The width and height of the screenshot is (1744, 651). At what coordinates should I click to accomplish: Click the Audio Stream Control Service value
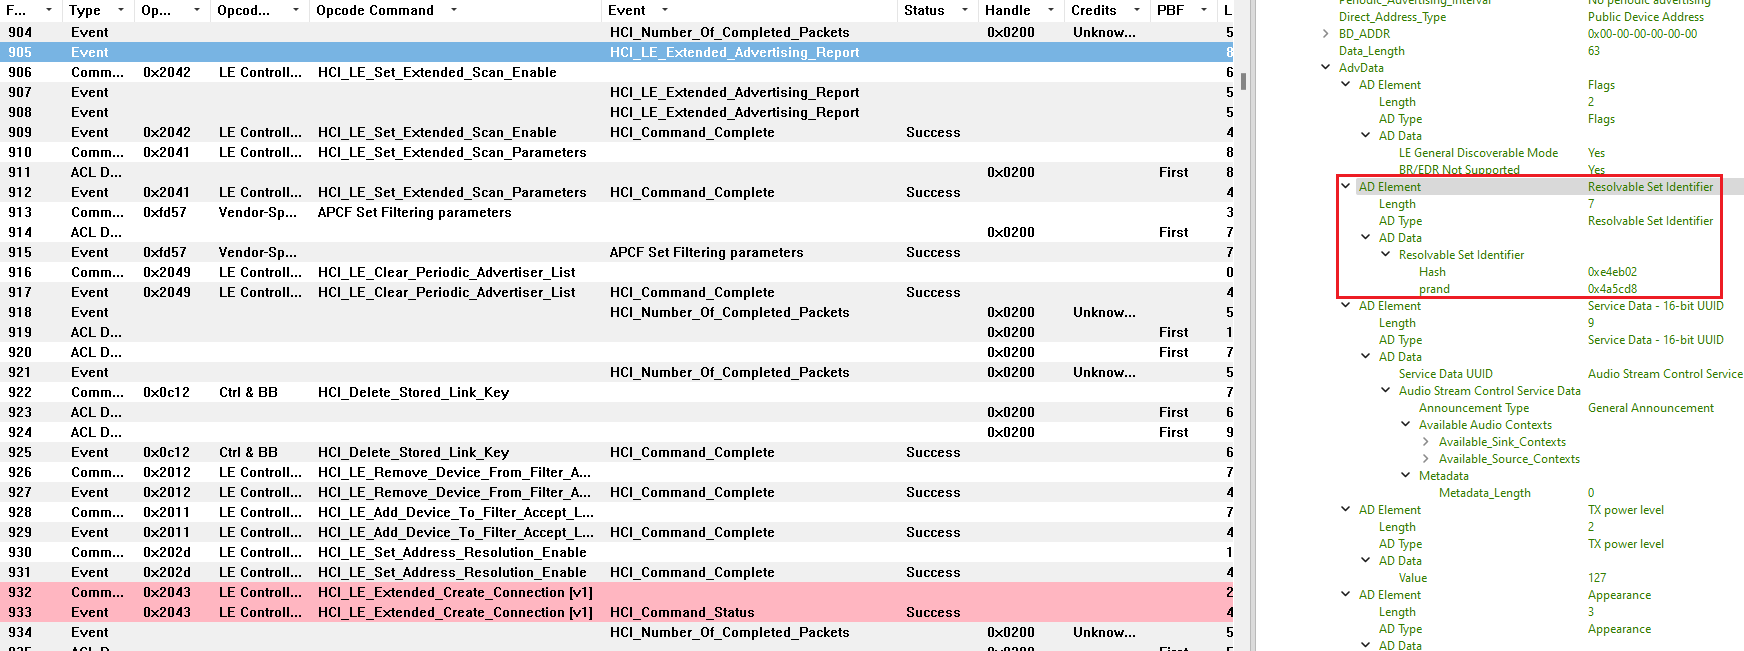click(x=1665, y=374)
